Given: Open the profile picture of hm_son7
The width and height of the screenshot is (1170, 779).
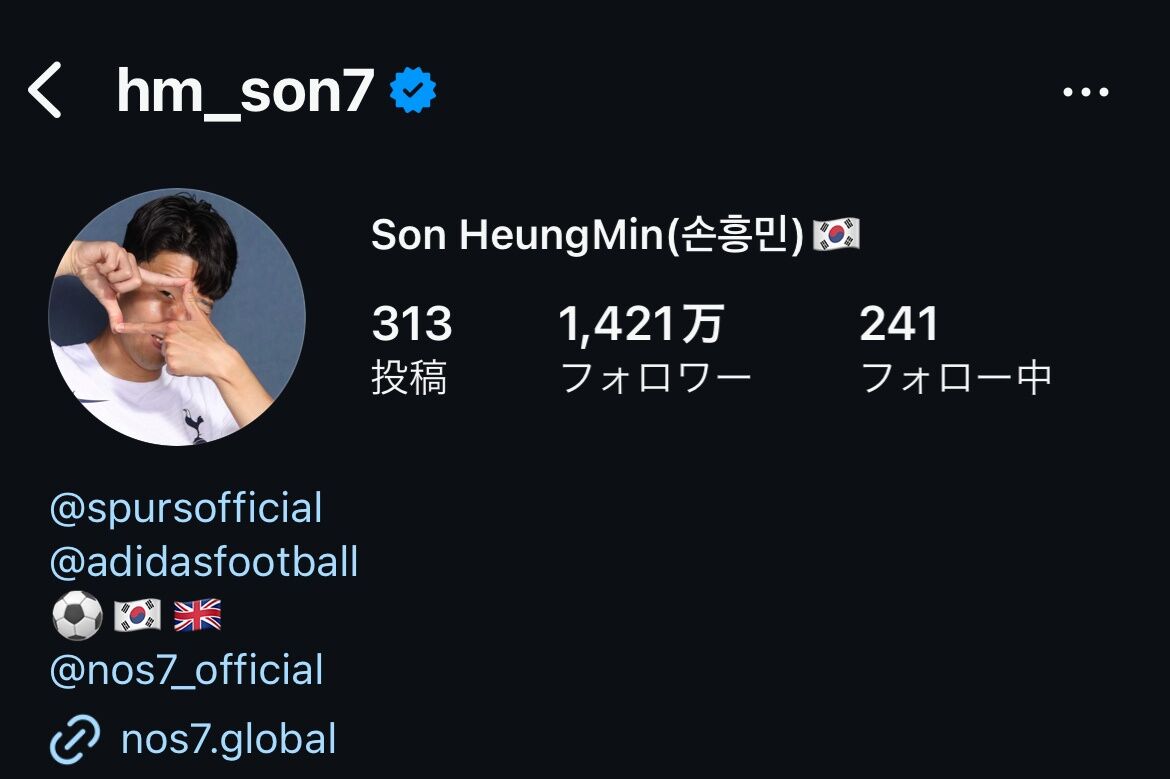Looking at the screenshot, I should [x=177, y=317].
